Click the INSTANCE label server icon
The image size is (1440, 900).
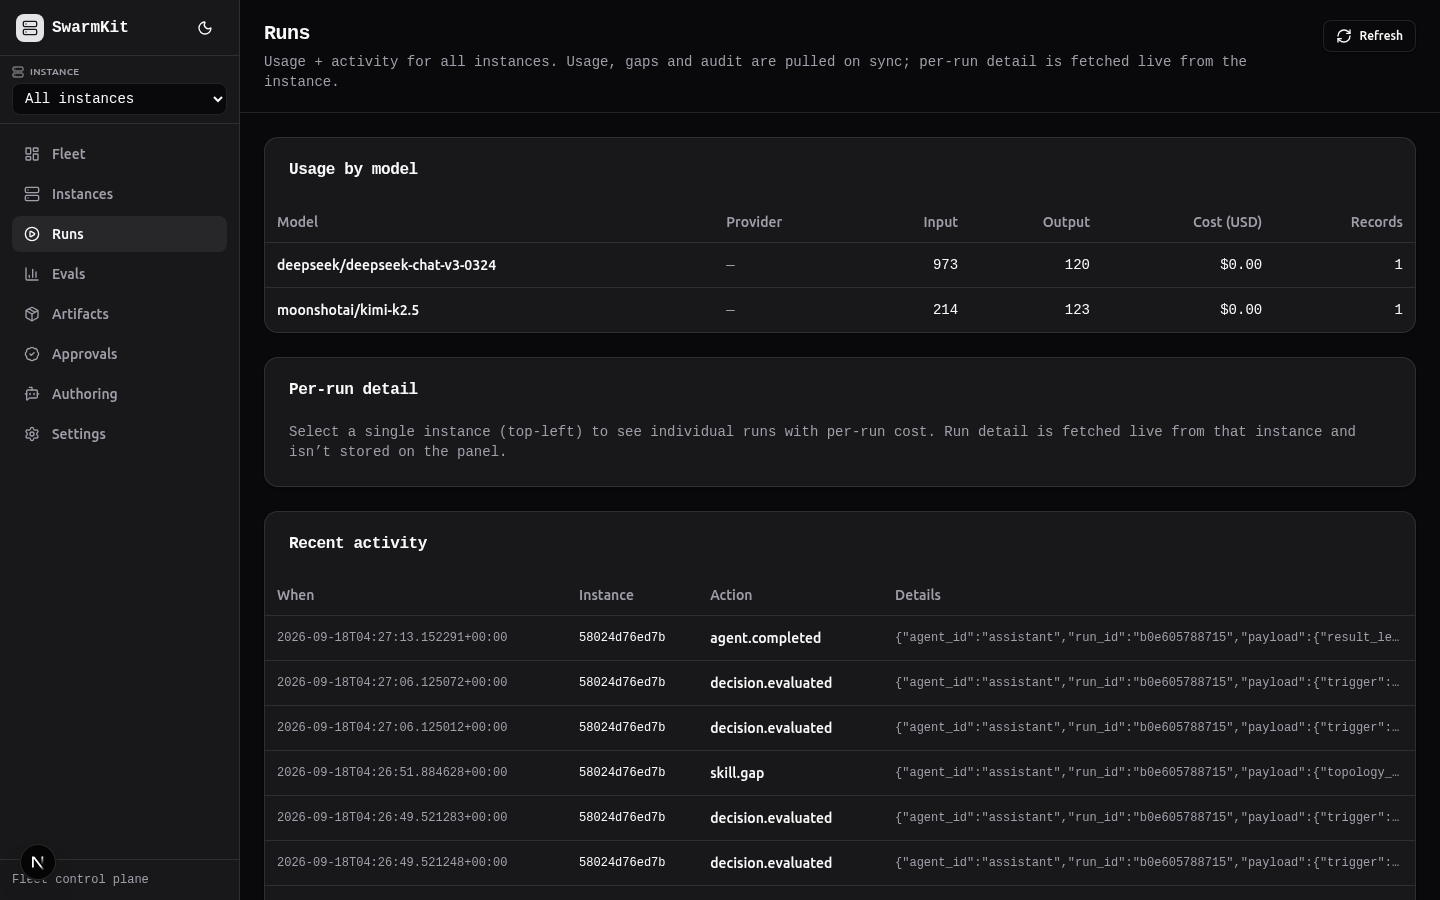click(18, 72)
